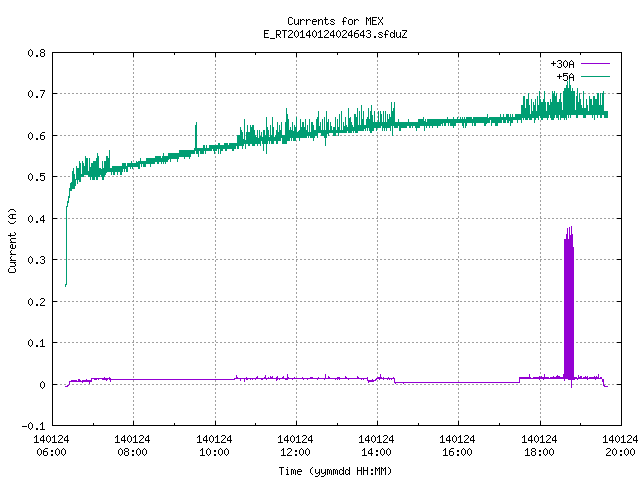Click the tall purple +30A spike after 18:00

tap(569, 306)
